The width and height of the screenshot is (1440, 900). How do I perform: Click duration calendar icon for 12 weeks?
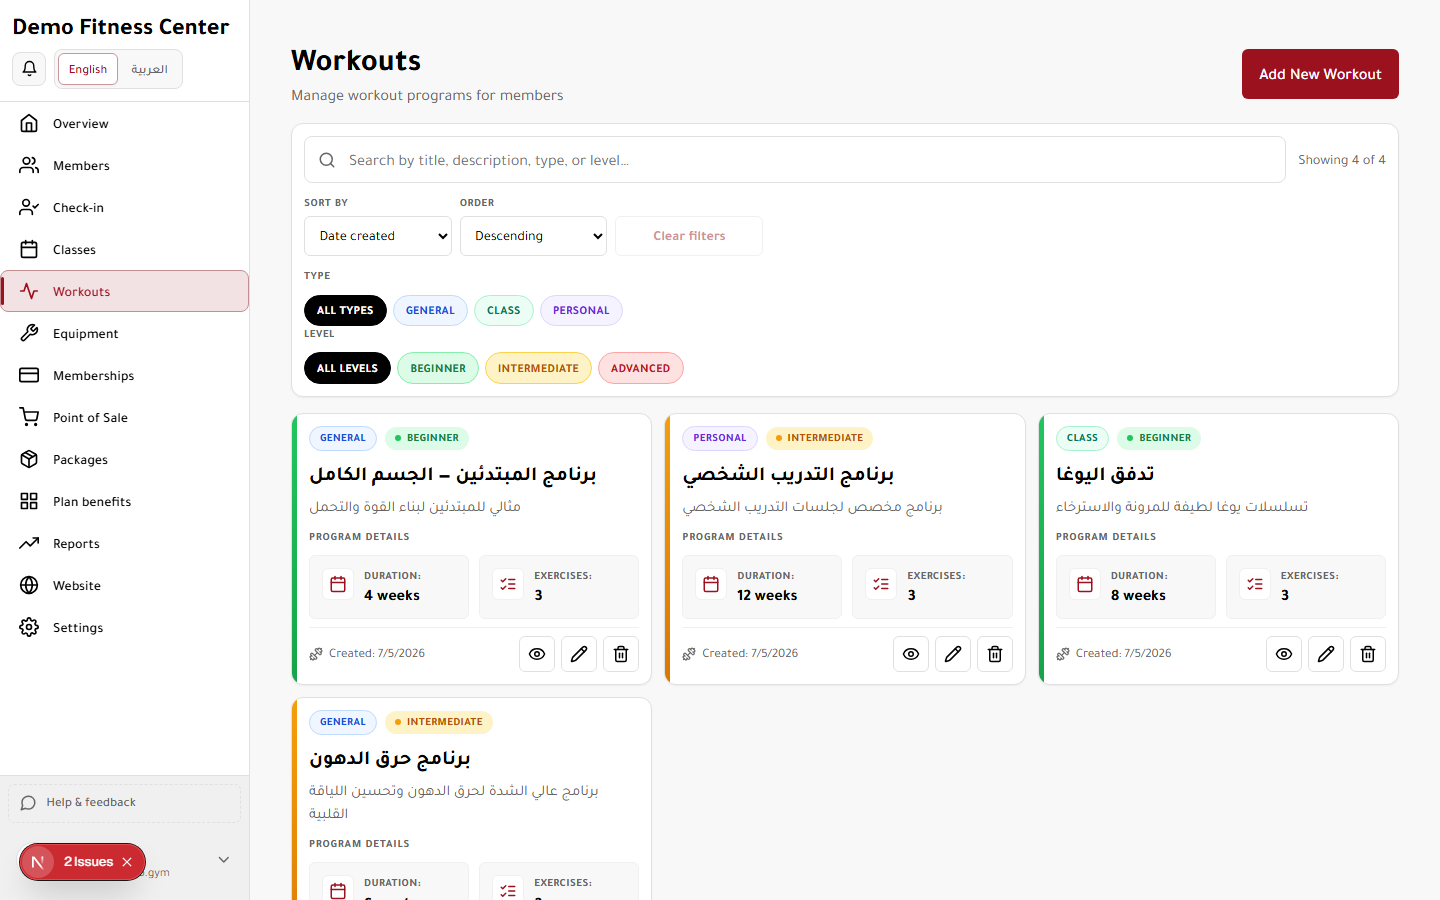click(x=711, y=585)
